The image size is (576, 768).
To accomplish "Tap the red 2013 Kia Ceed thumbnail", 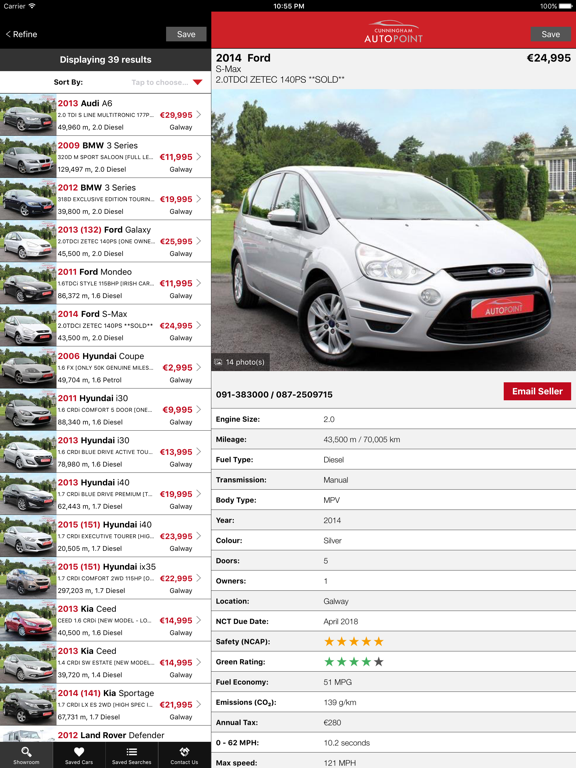I will (28, 620).
